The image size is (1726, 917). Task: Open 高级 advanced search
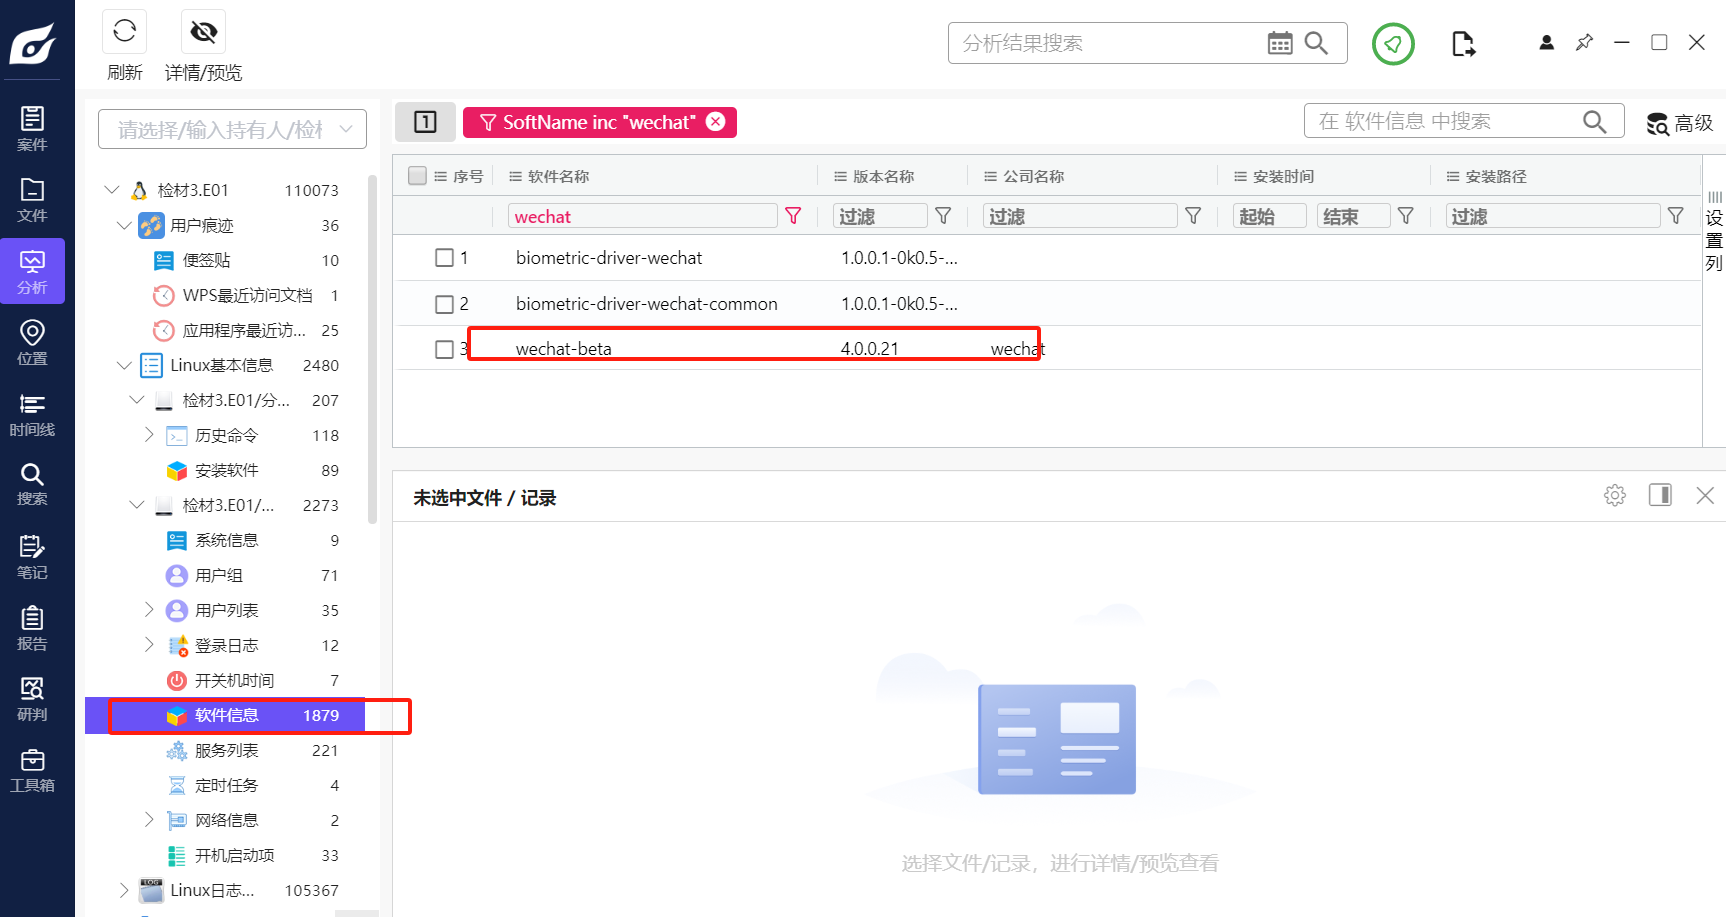pos(1680,123)
